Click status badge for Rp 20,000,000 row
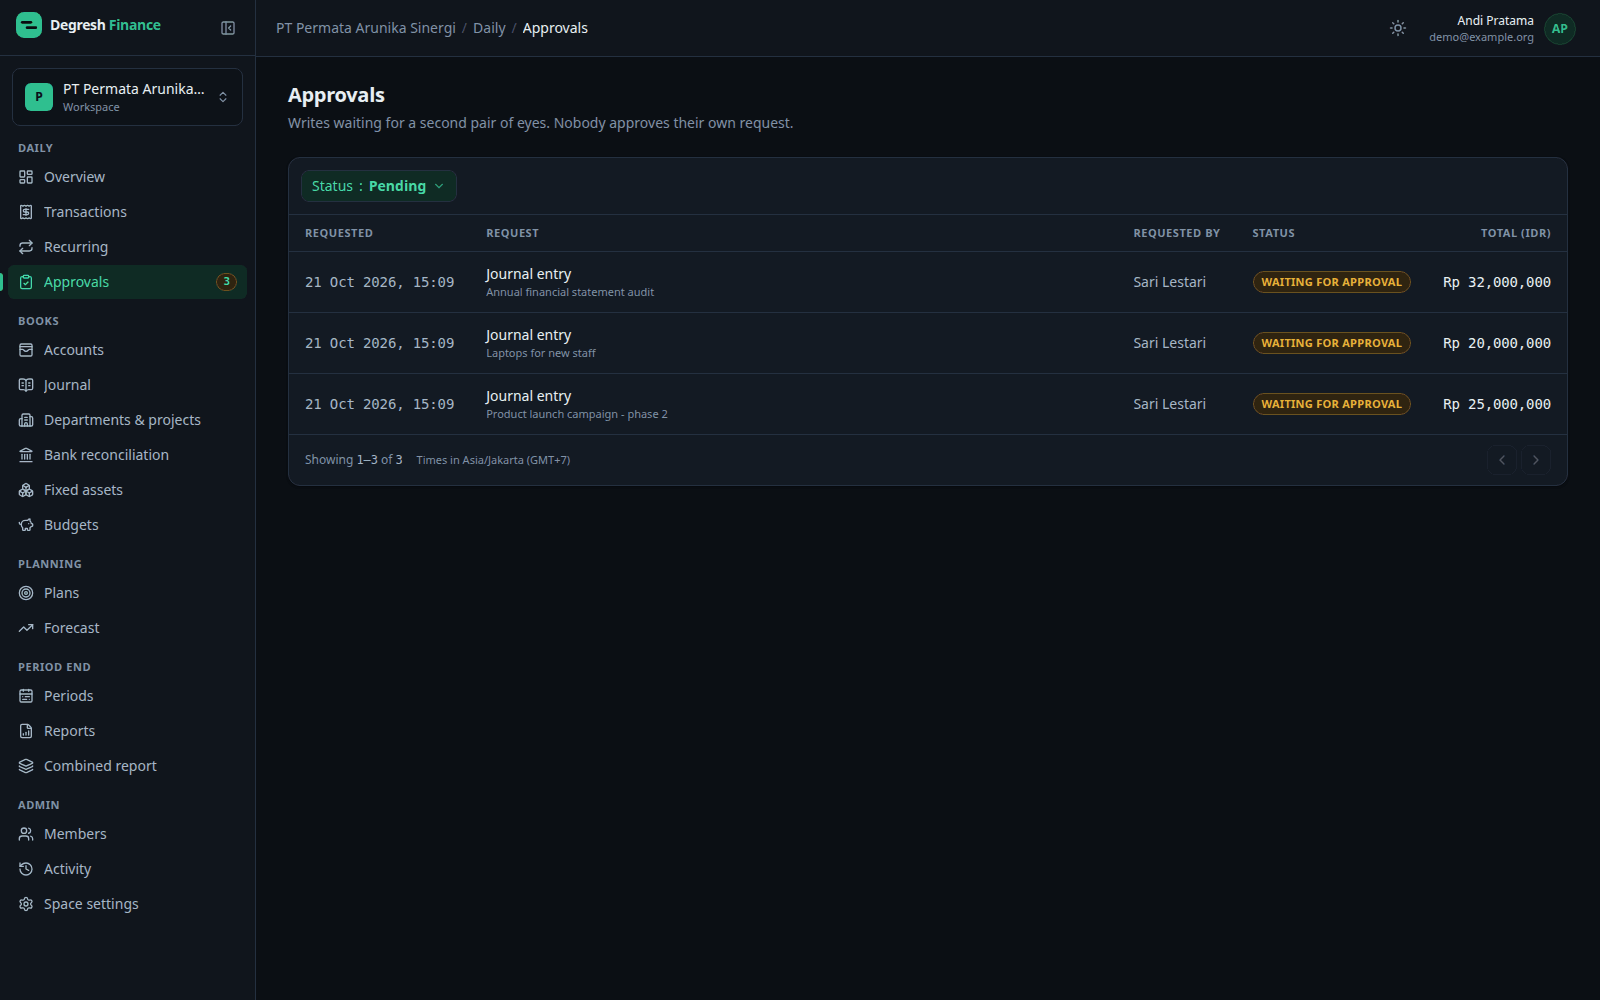The image size is (1600, 1000). click(x=1331, y=343)
